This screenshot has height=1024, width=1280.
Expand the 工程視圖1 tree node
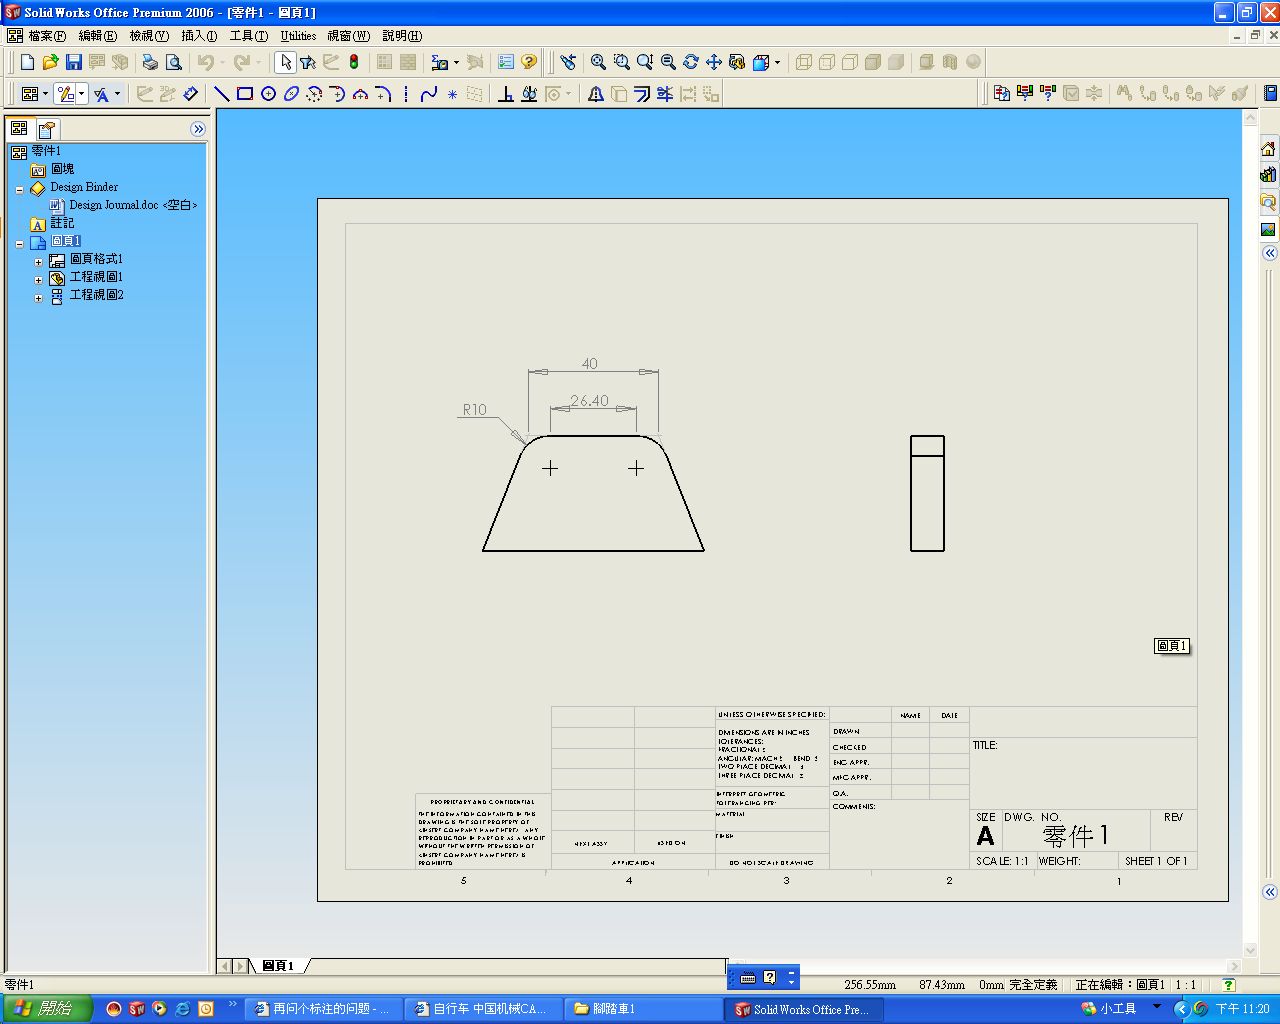click(38, 280)
